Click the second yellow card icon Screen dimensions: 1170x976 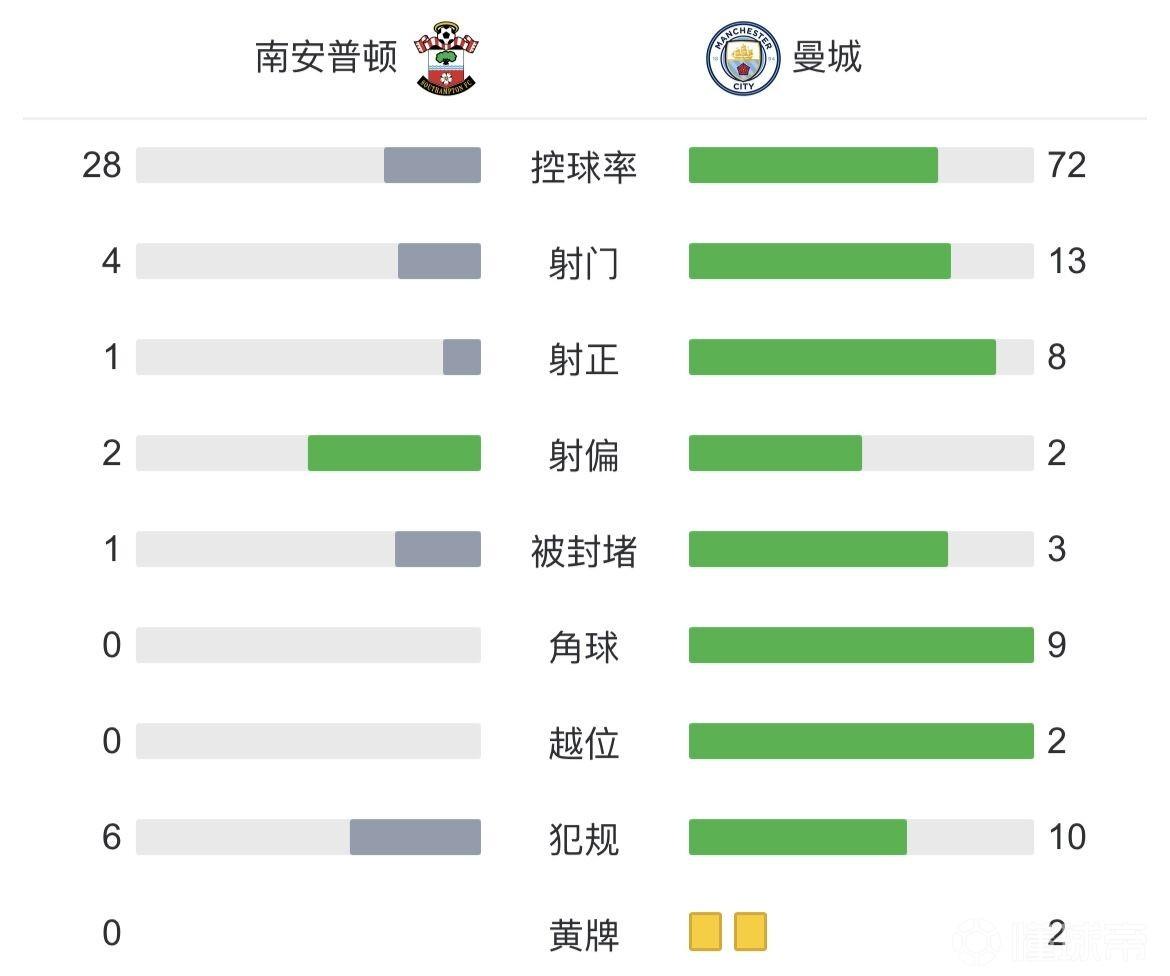(x=750, y=932)
